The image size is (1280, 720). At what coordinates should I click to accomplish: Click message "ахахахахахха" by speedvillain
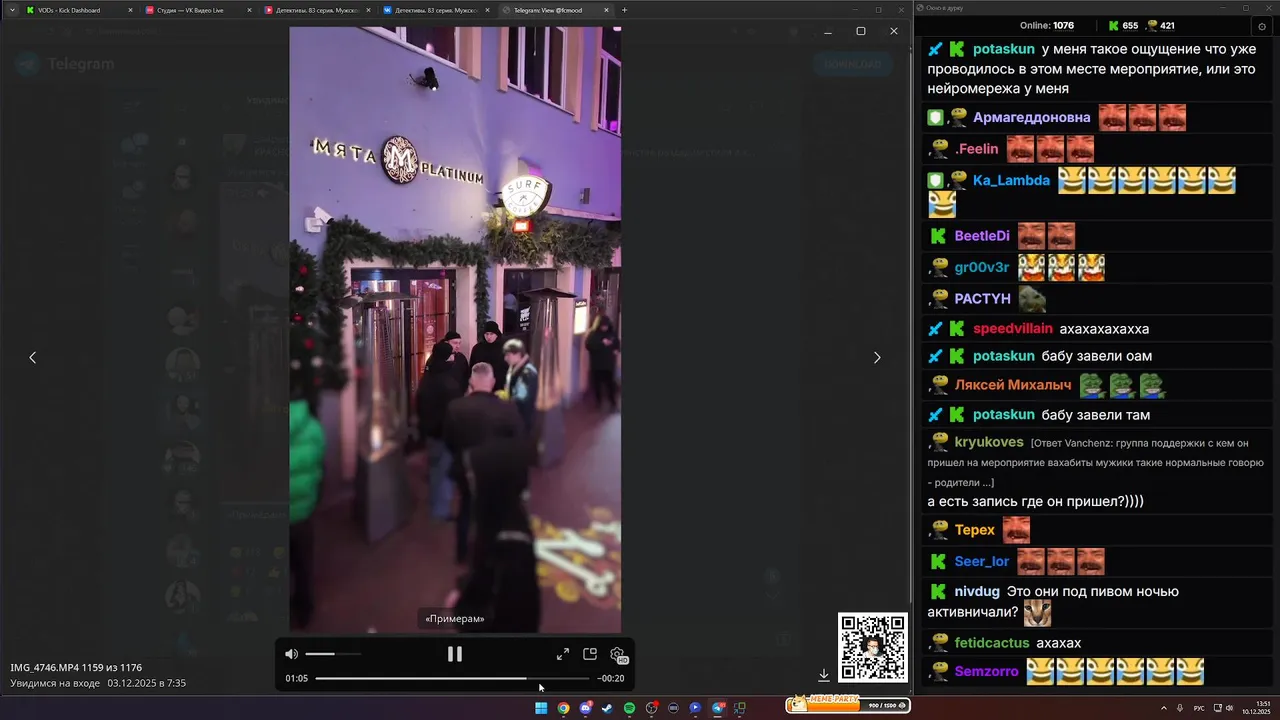coord(1104,329)
